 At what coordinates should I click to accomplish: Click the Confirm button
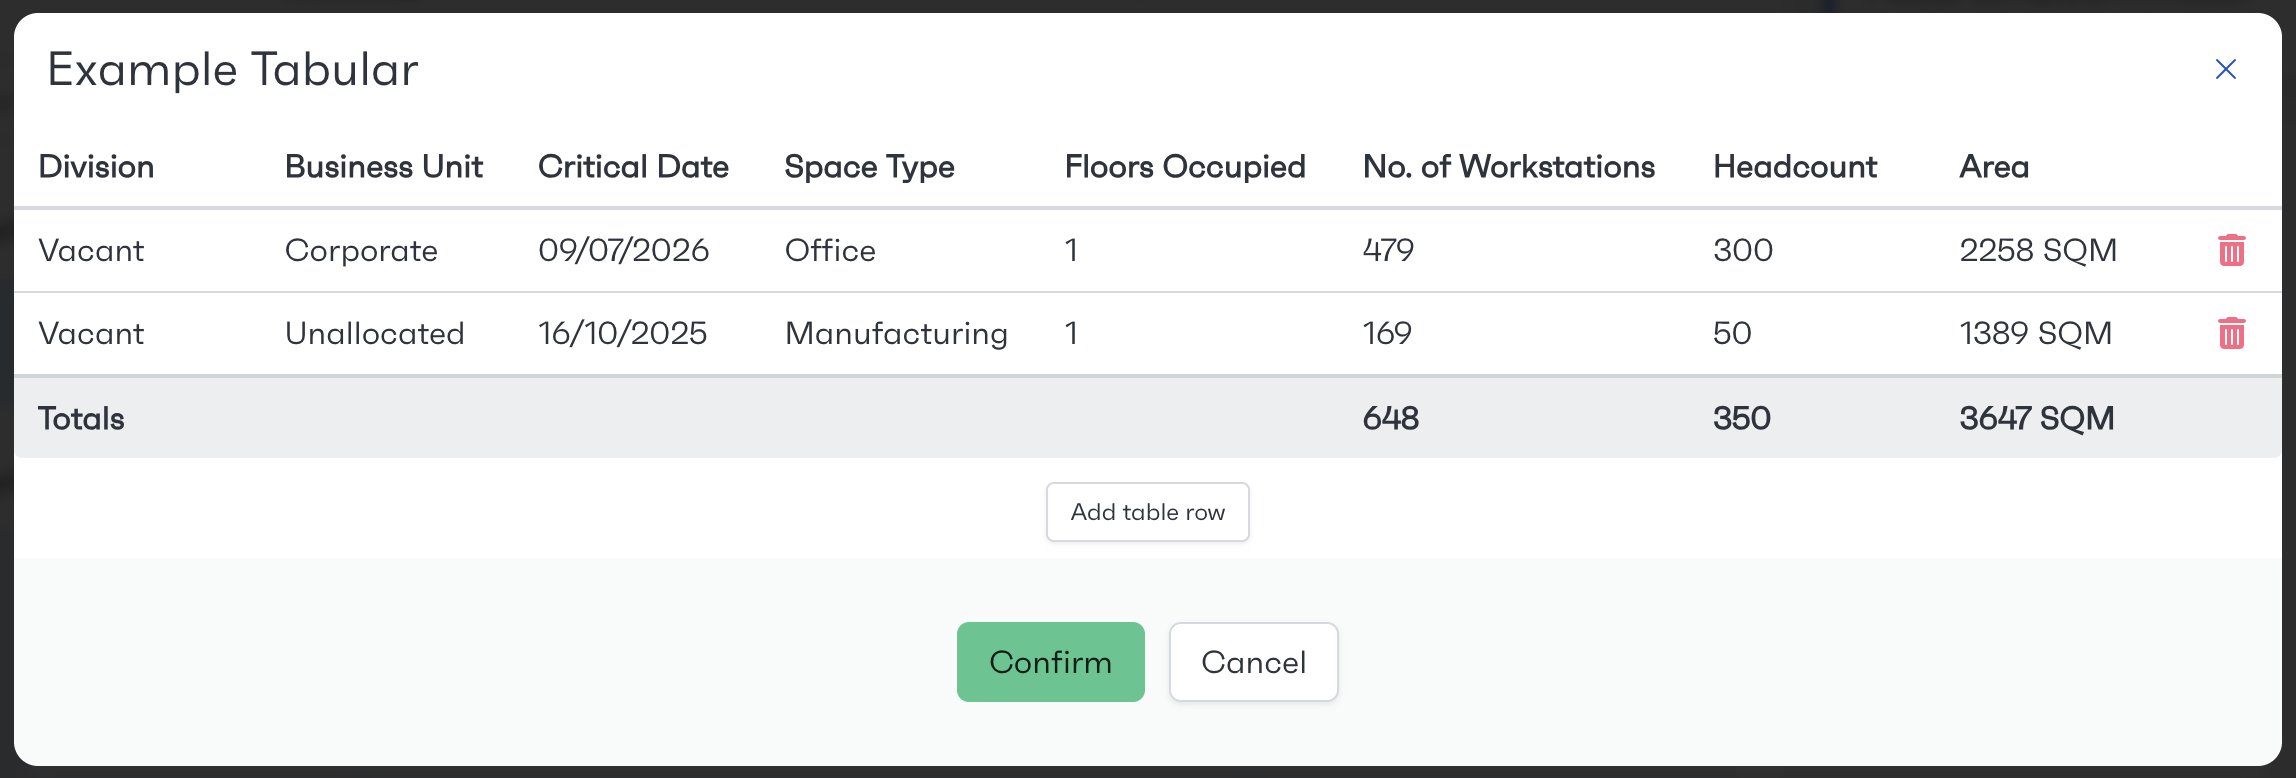tap(1050, 662)
